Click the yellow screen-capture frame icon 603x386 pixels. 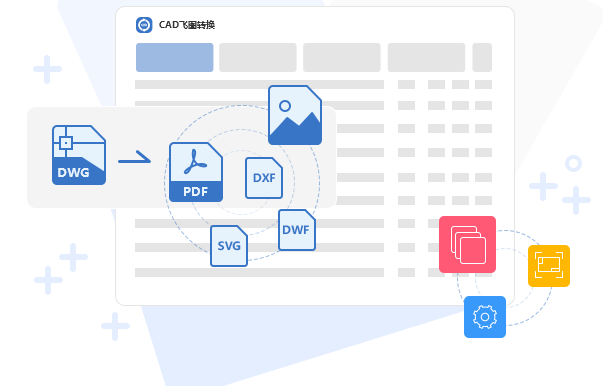[549, 266]
